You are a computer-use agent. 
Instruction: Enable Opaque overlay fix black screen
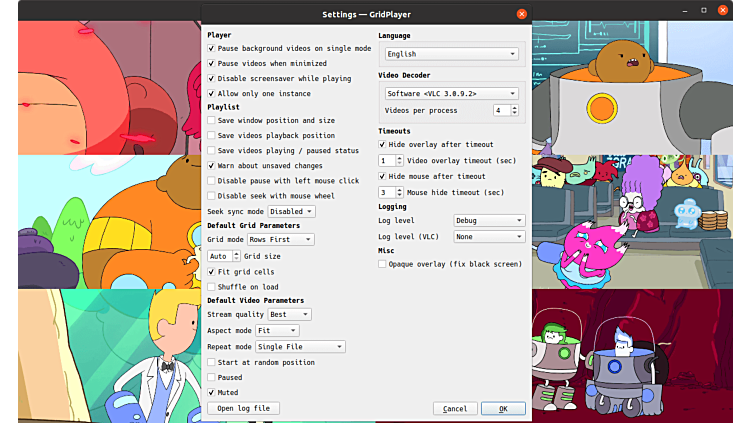tap(383, 264)
